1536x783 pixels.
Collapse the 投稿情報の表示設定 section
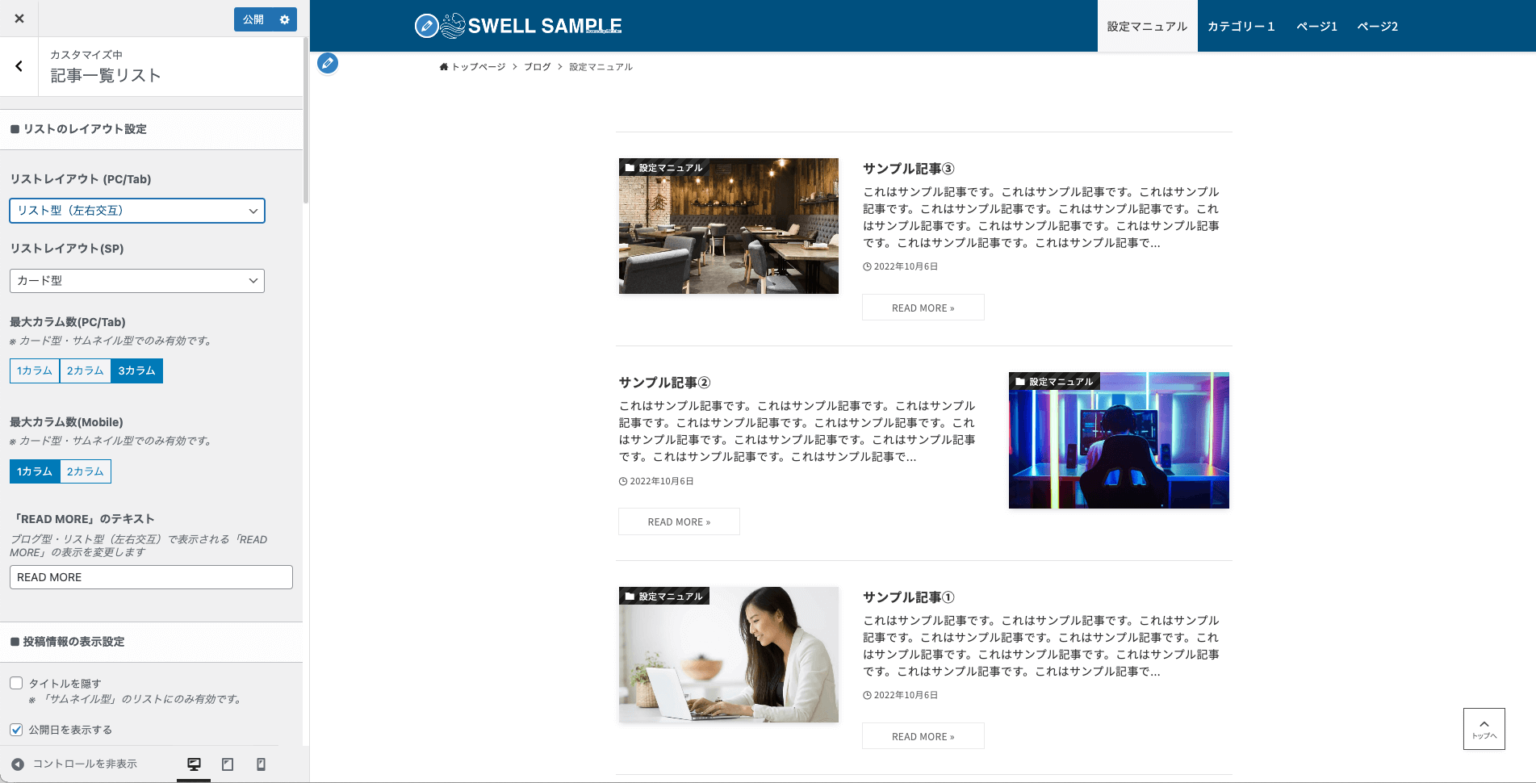pos(151,641)
